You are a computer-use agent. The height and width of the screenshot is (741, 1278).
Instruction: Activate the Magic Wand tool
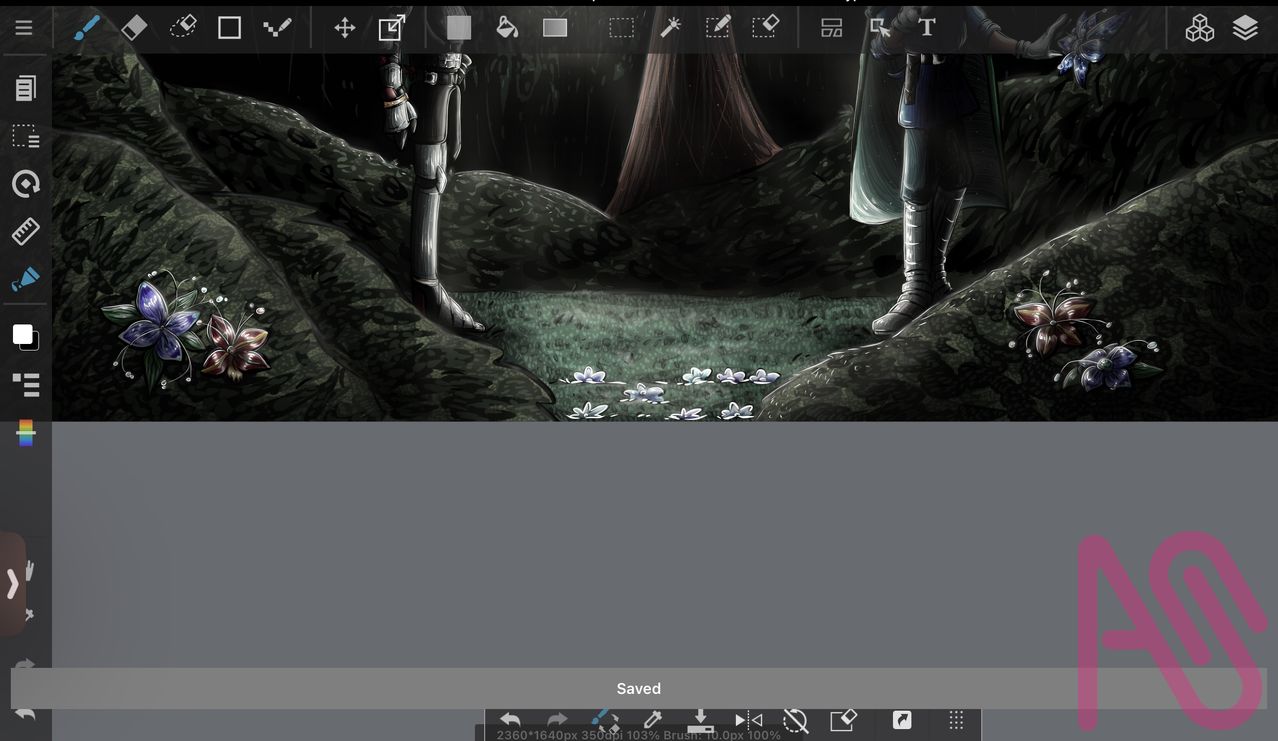point(670,28)
